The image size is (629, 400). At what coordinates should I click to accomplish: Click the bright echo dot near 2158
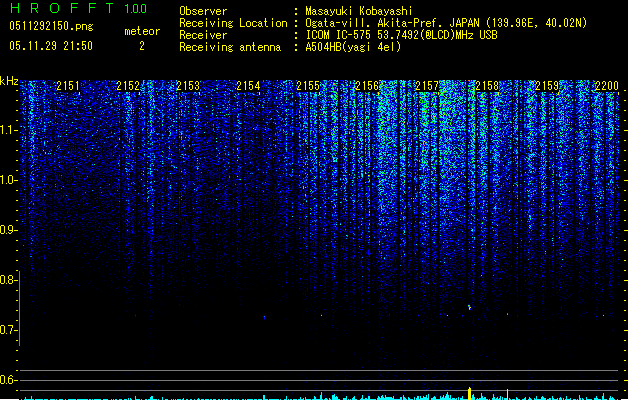(x=469, y=307)
